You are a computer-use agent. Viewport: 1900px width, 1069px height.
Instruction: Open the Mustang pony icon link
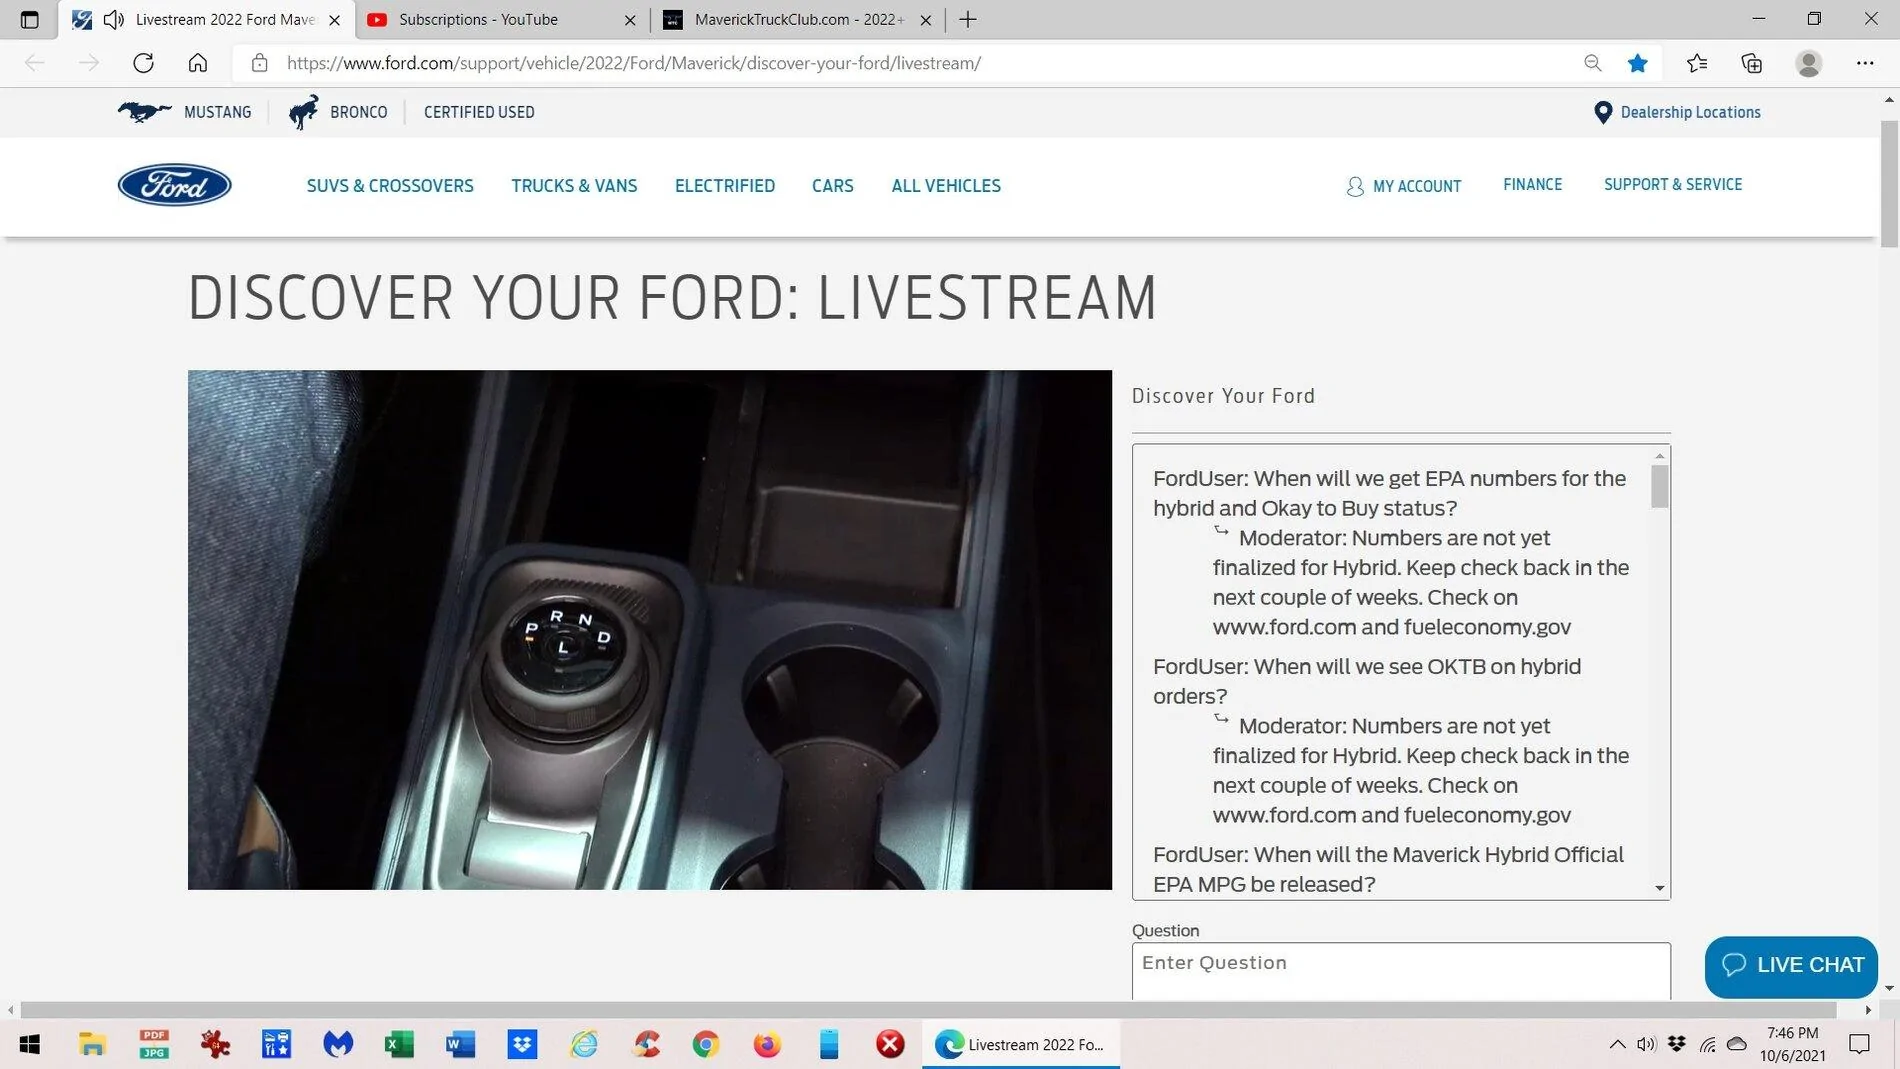144,112
